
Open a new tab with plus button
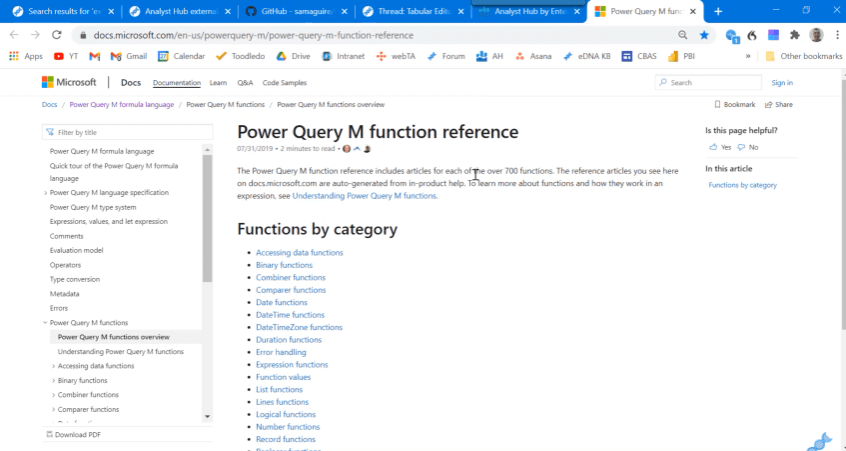(x=718, y=11)
